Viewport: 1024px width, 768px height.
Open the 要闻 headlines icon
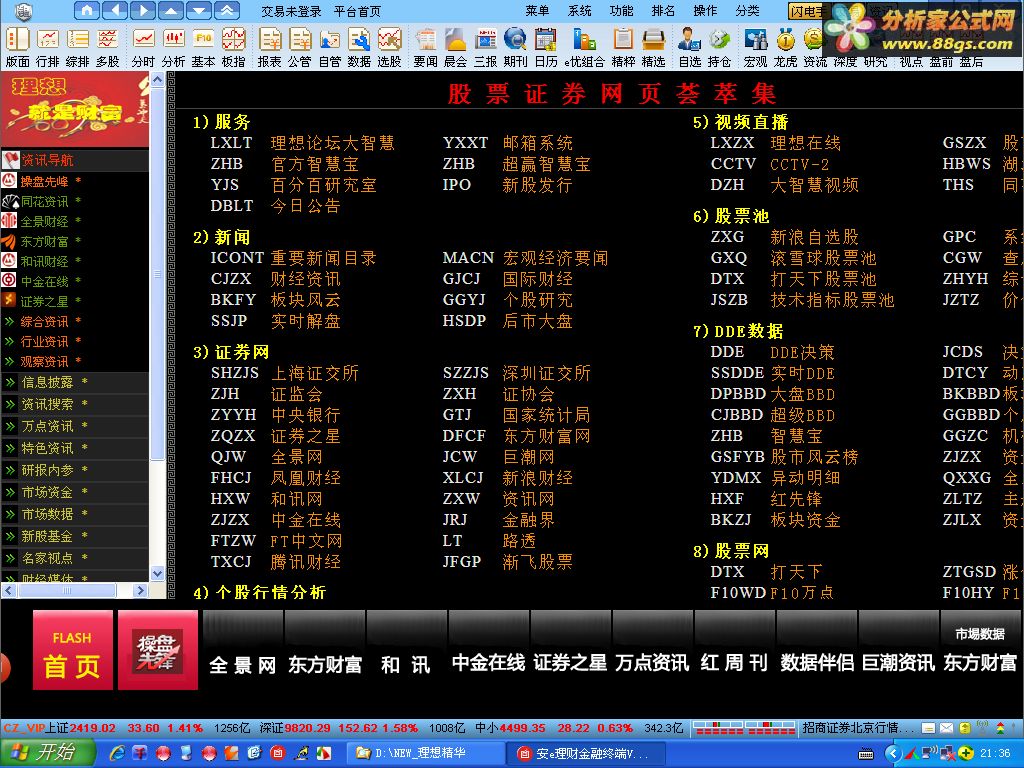click(426, 47)
